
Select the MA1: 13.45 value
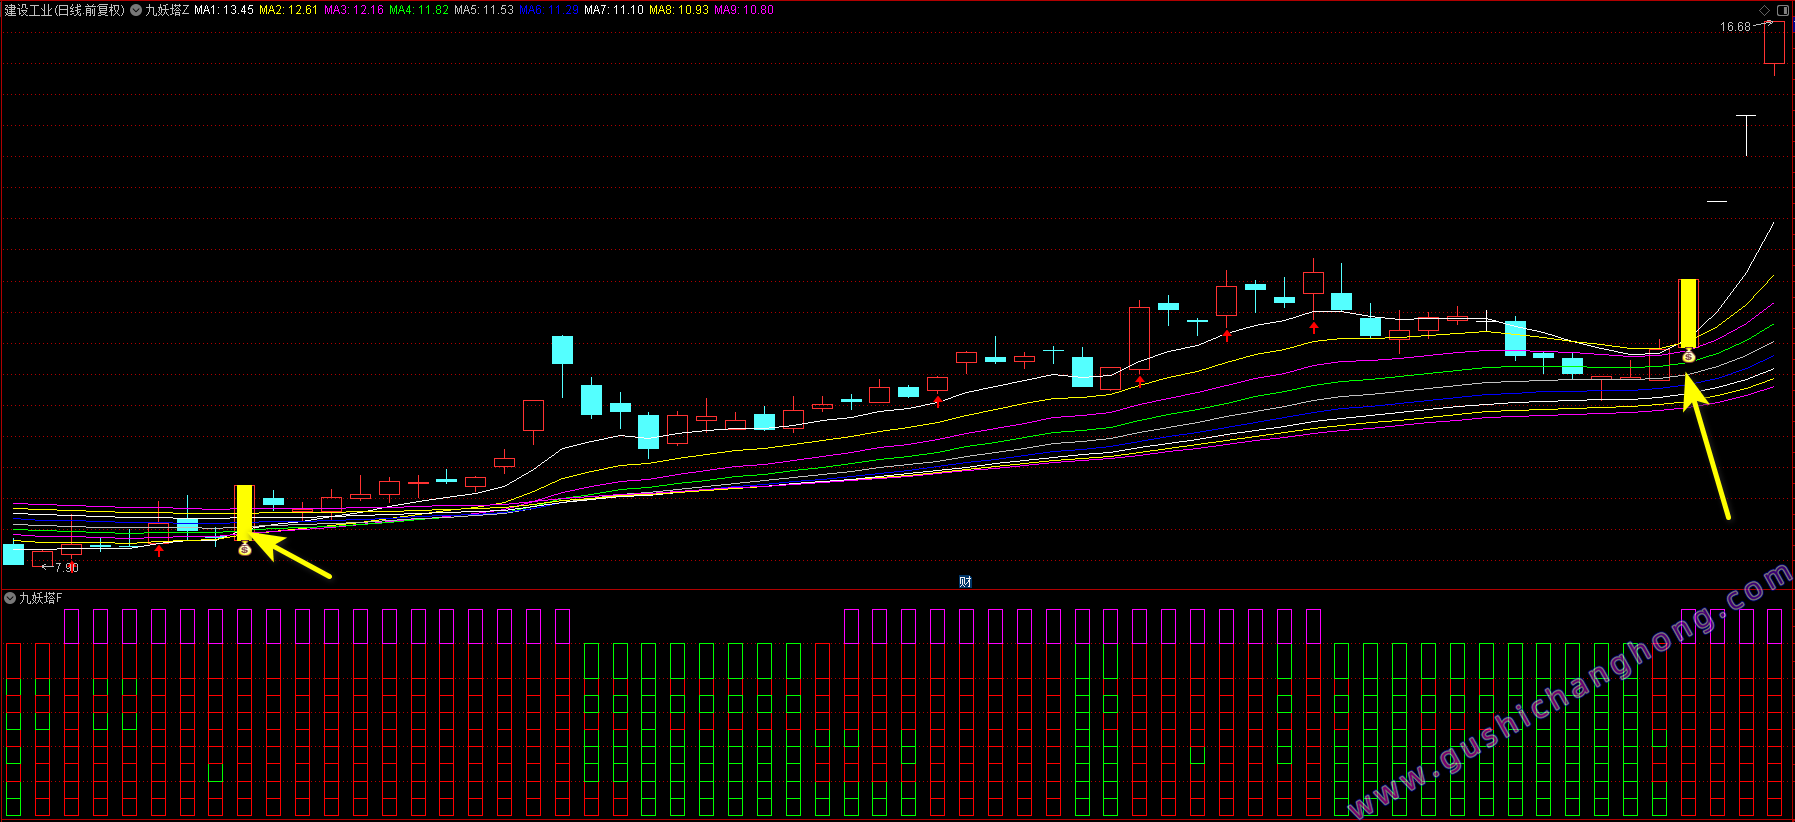(224, 10)
